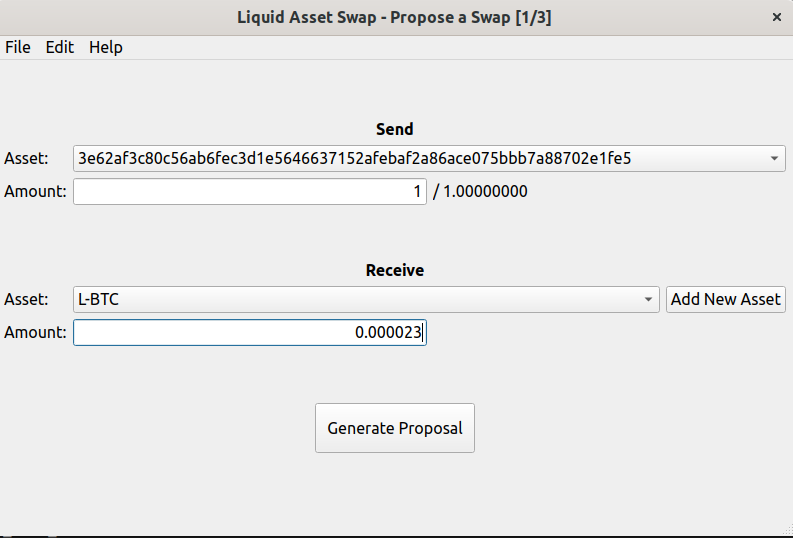793x538 pixels.
Task: Click the Asset label in the Send section
Action: (x=26, y=158)
